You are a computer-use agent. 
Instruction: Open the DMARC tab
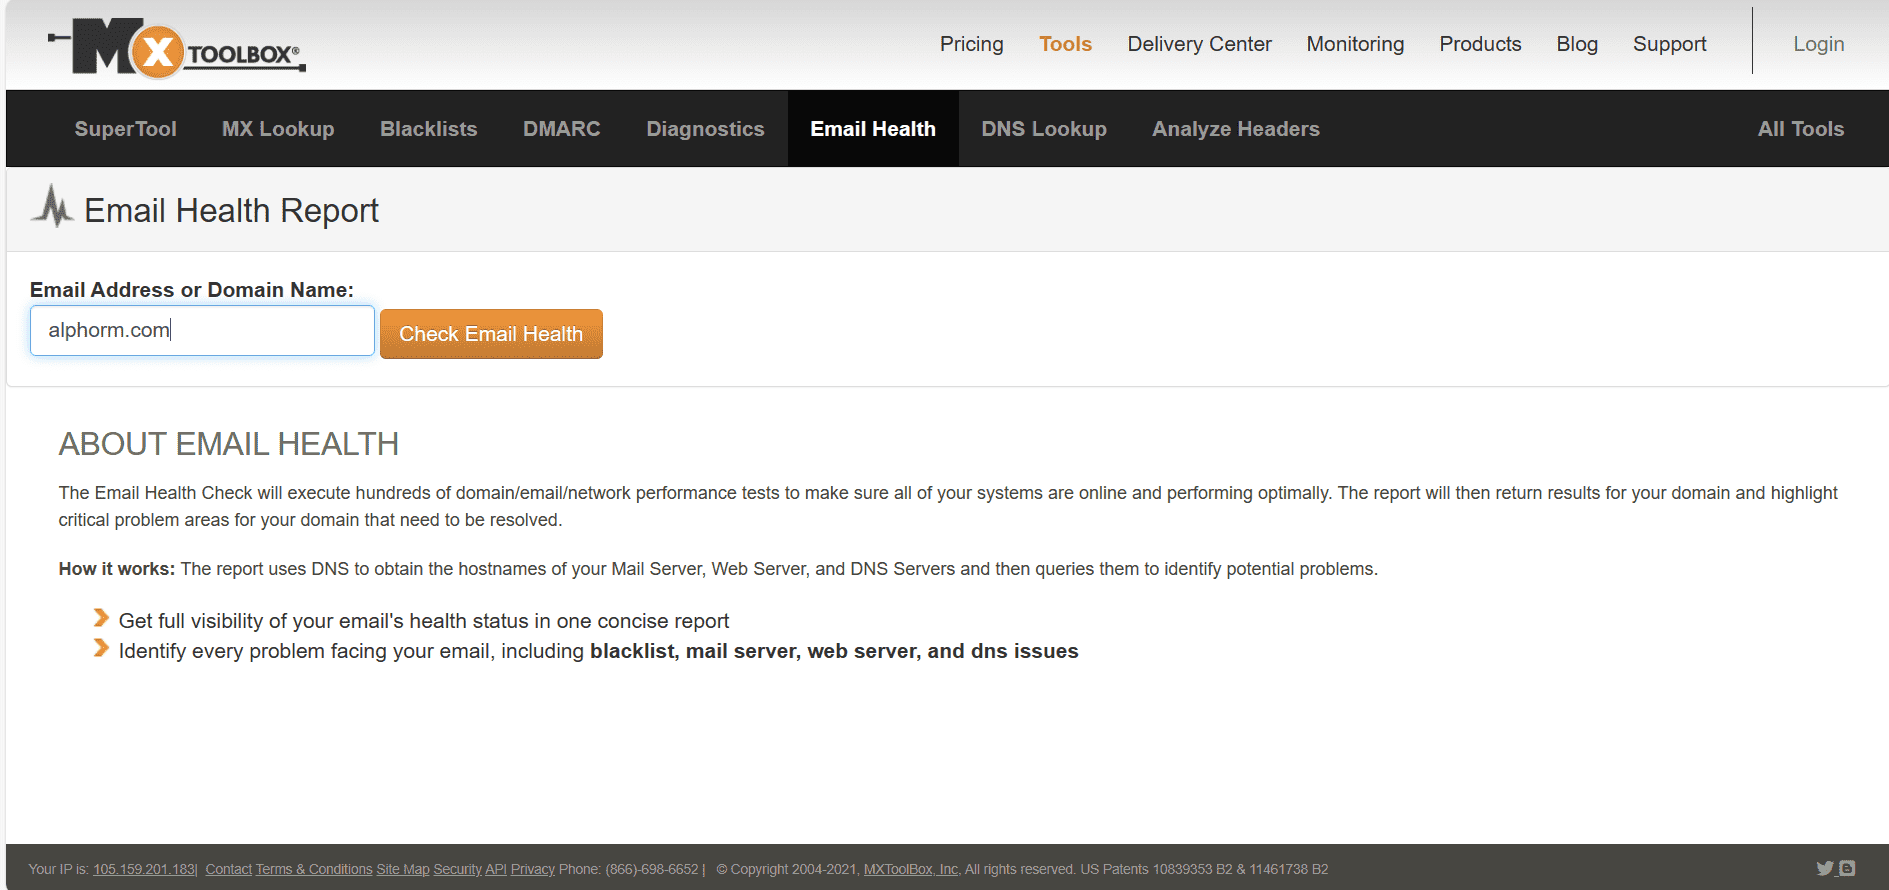coord(561,129)
